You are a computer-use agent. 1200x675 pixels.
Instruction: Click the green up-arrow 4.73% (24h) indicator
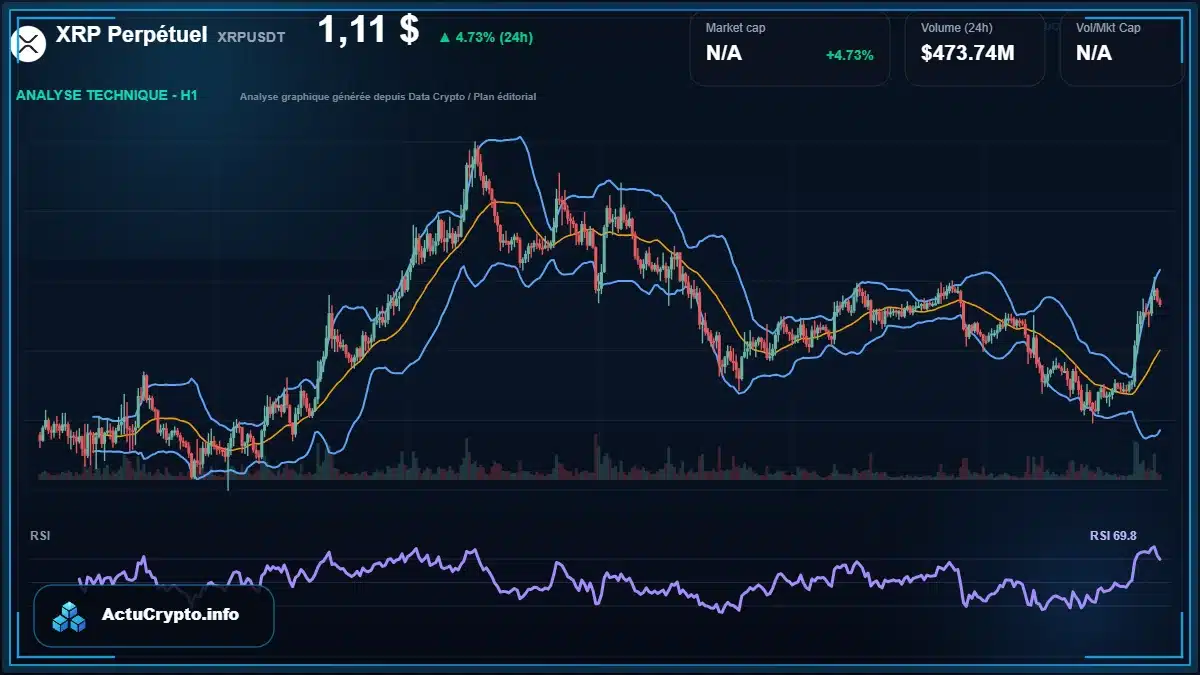pos(486,37)
